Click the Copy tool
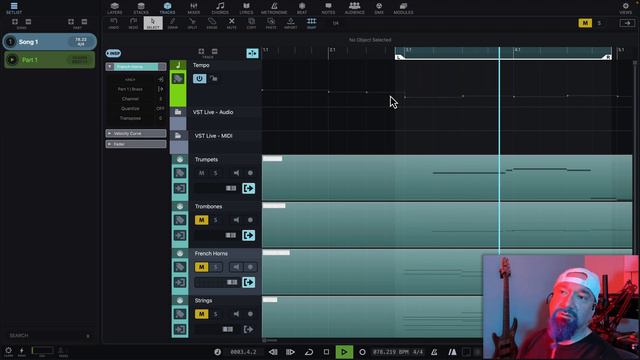The width and height of the screenshot is (640, 360). coord(251,23)
